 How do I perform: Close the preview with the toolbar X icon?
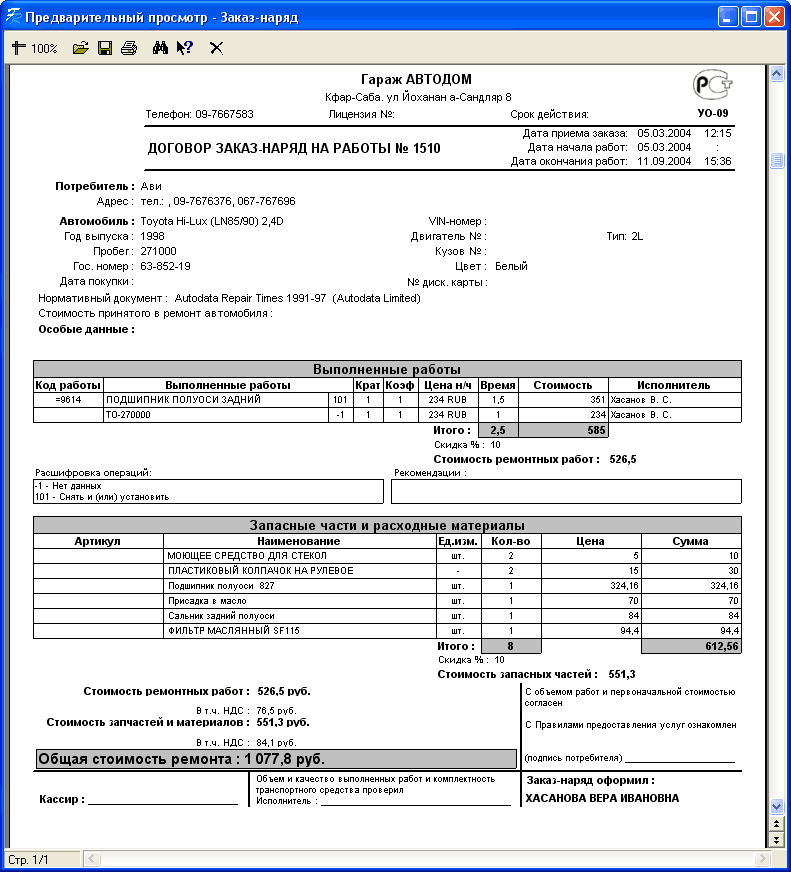(216, 48)
